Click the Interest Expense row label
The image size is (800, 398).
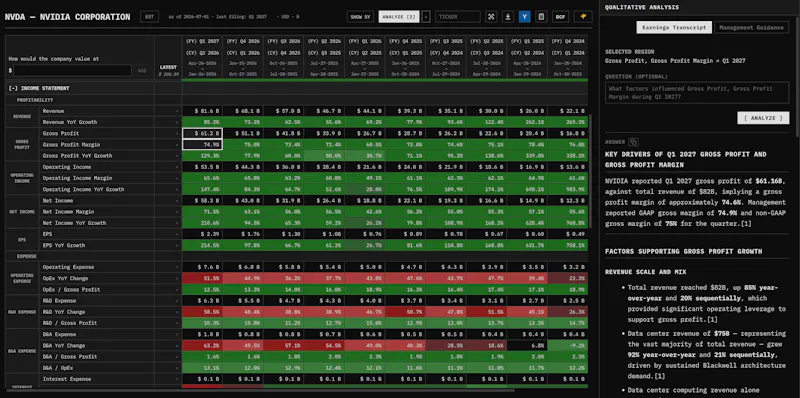click(67, 379)
